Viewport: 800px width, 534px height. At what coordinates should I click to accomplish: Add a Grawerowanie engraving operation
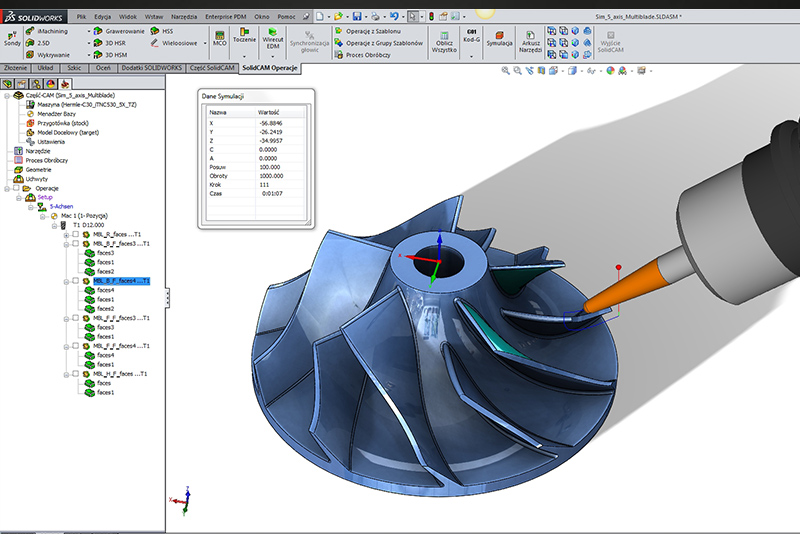pos(119,31)
